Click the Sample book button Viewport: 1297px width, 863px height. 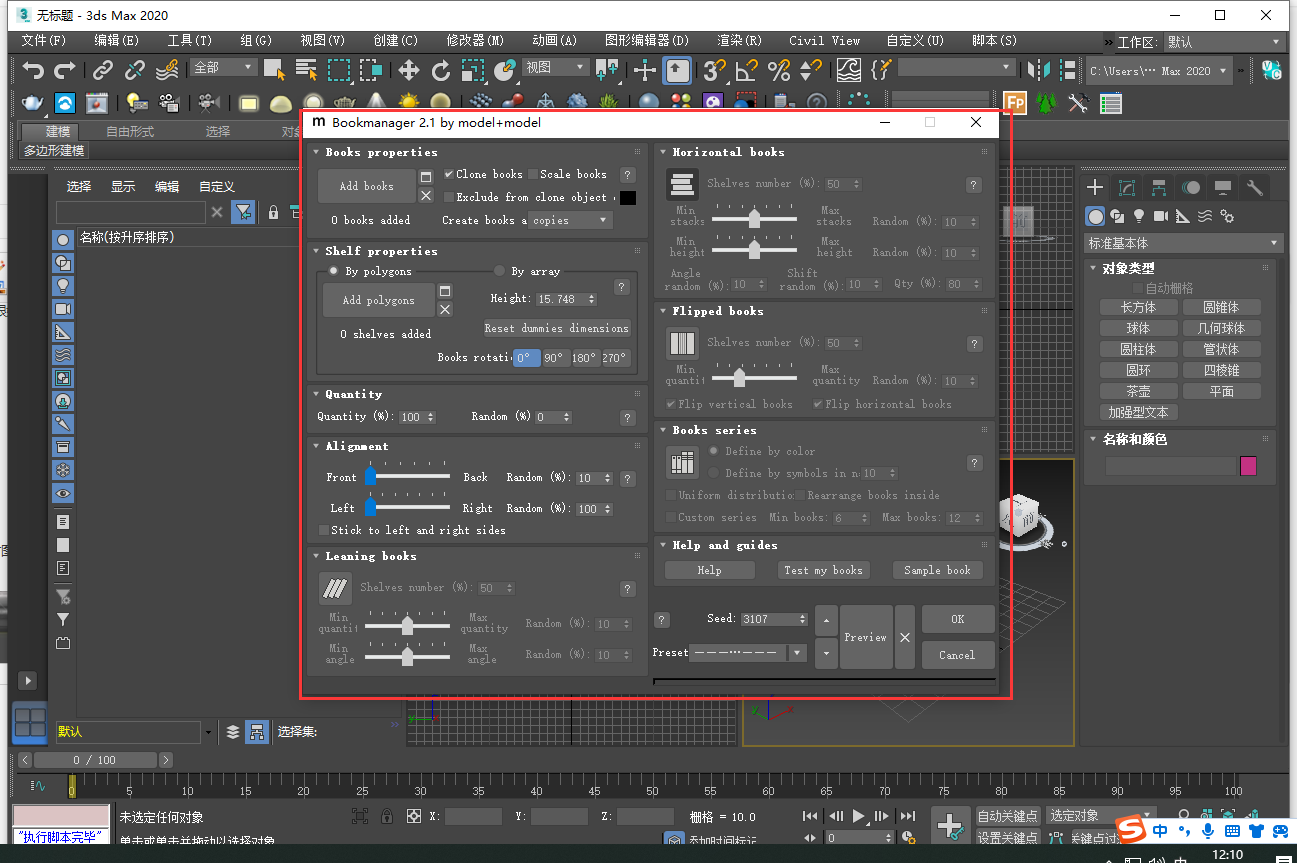[x=937, y=570]
